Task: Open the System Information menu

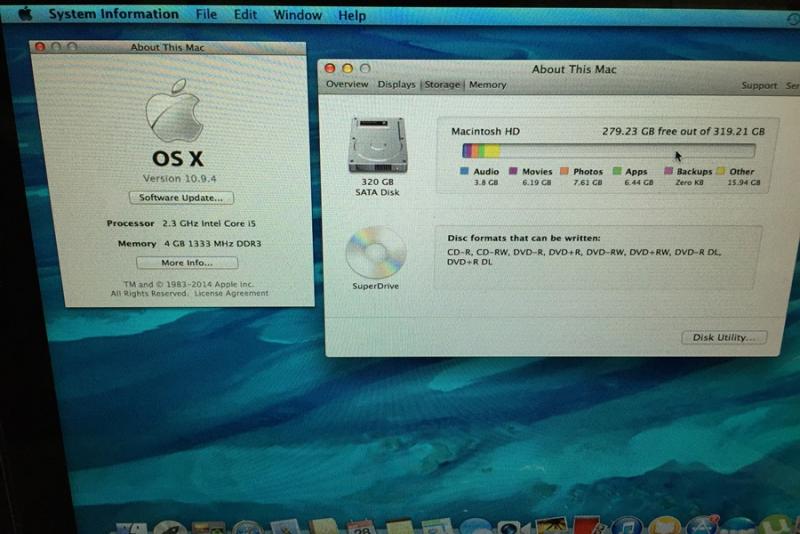Action: click(x=113, y=15)
